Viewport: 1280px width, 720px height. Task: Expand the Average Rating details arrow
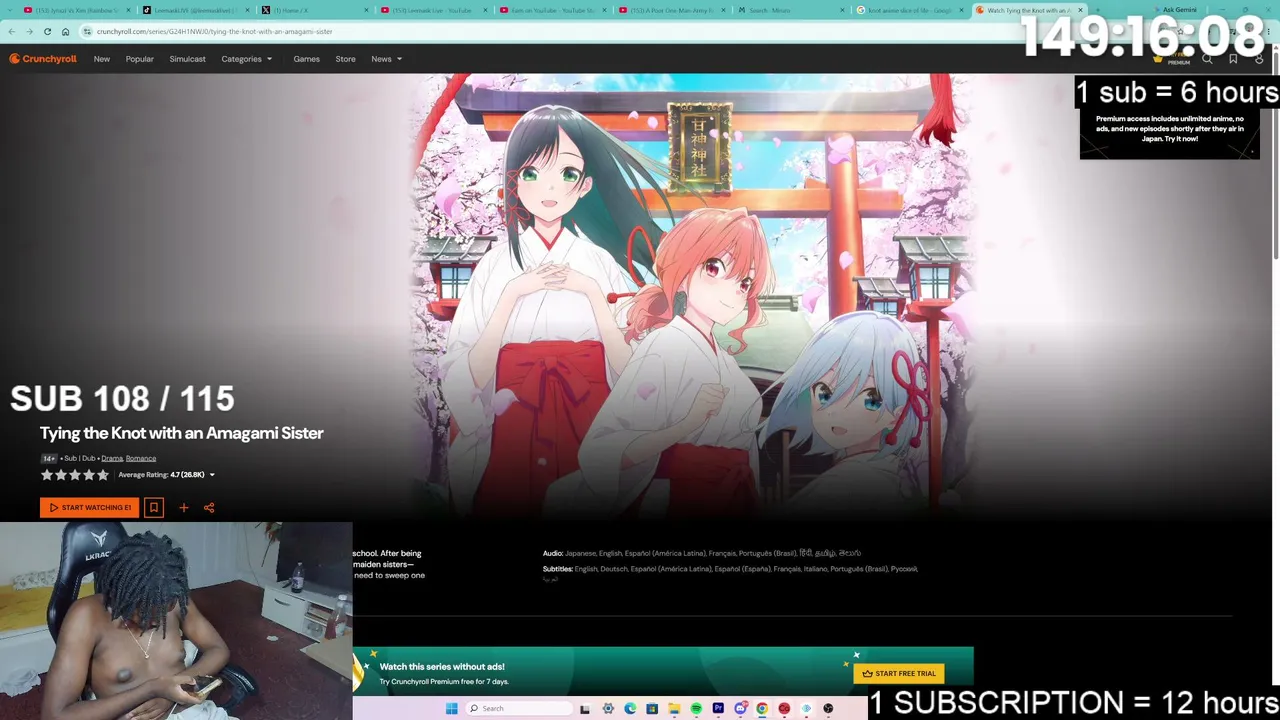(x=212, y=475)
